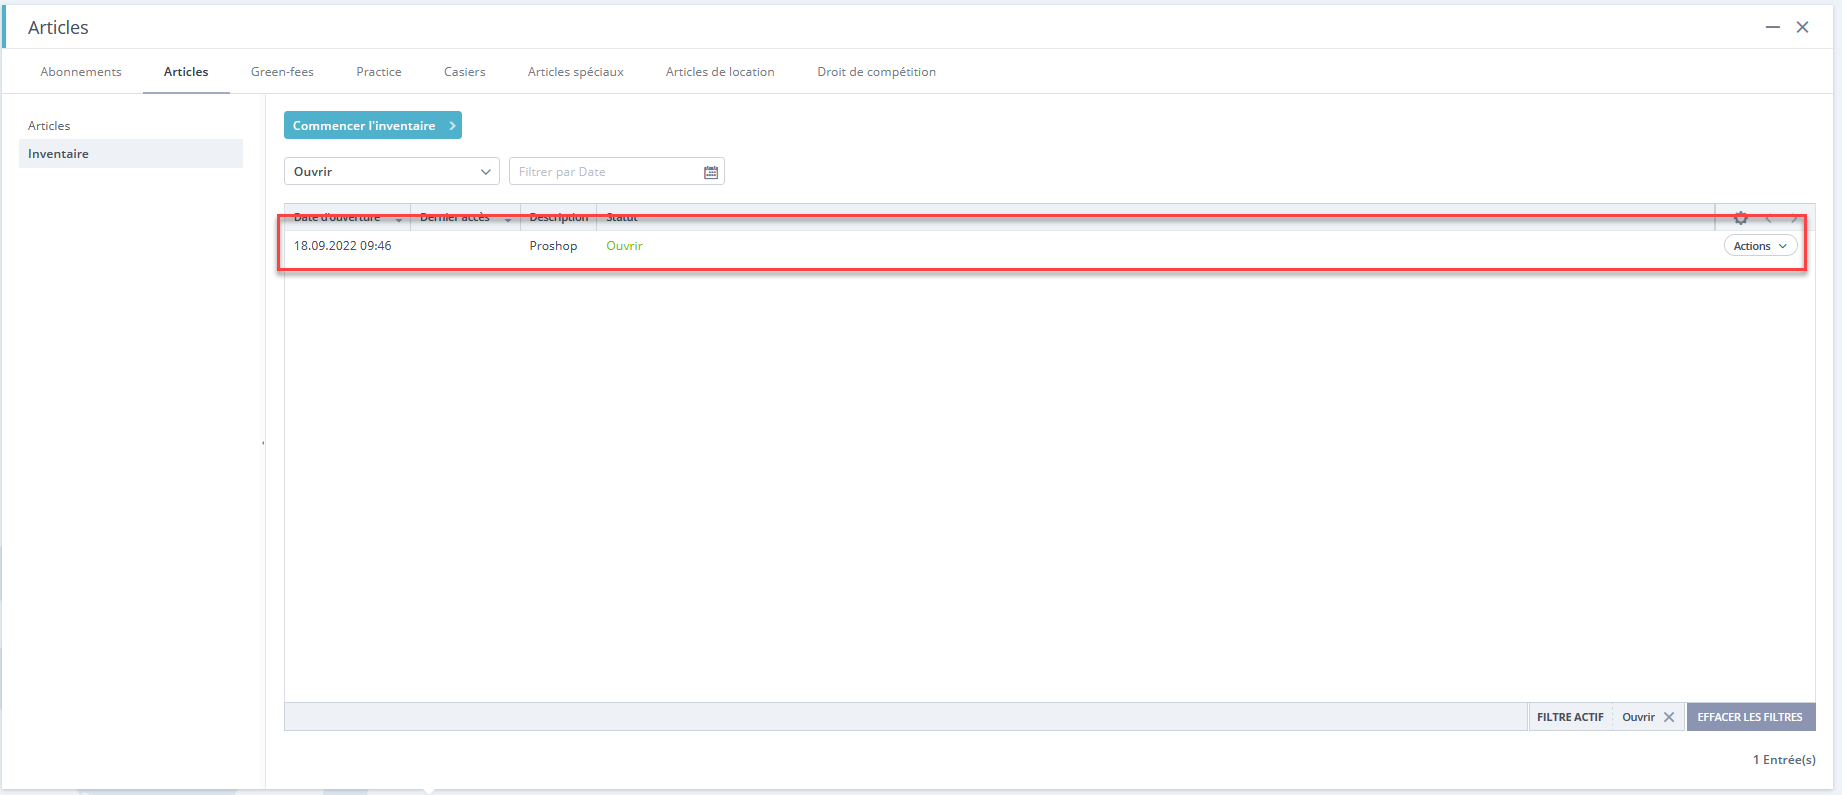Sort by Dernier accès column
Image resolution: width=1842 pixels, height=795 pixels.
[465, 217]
